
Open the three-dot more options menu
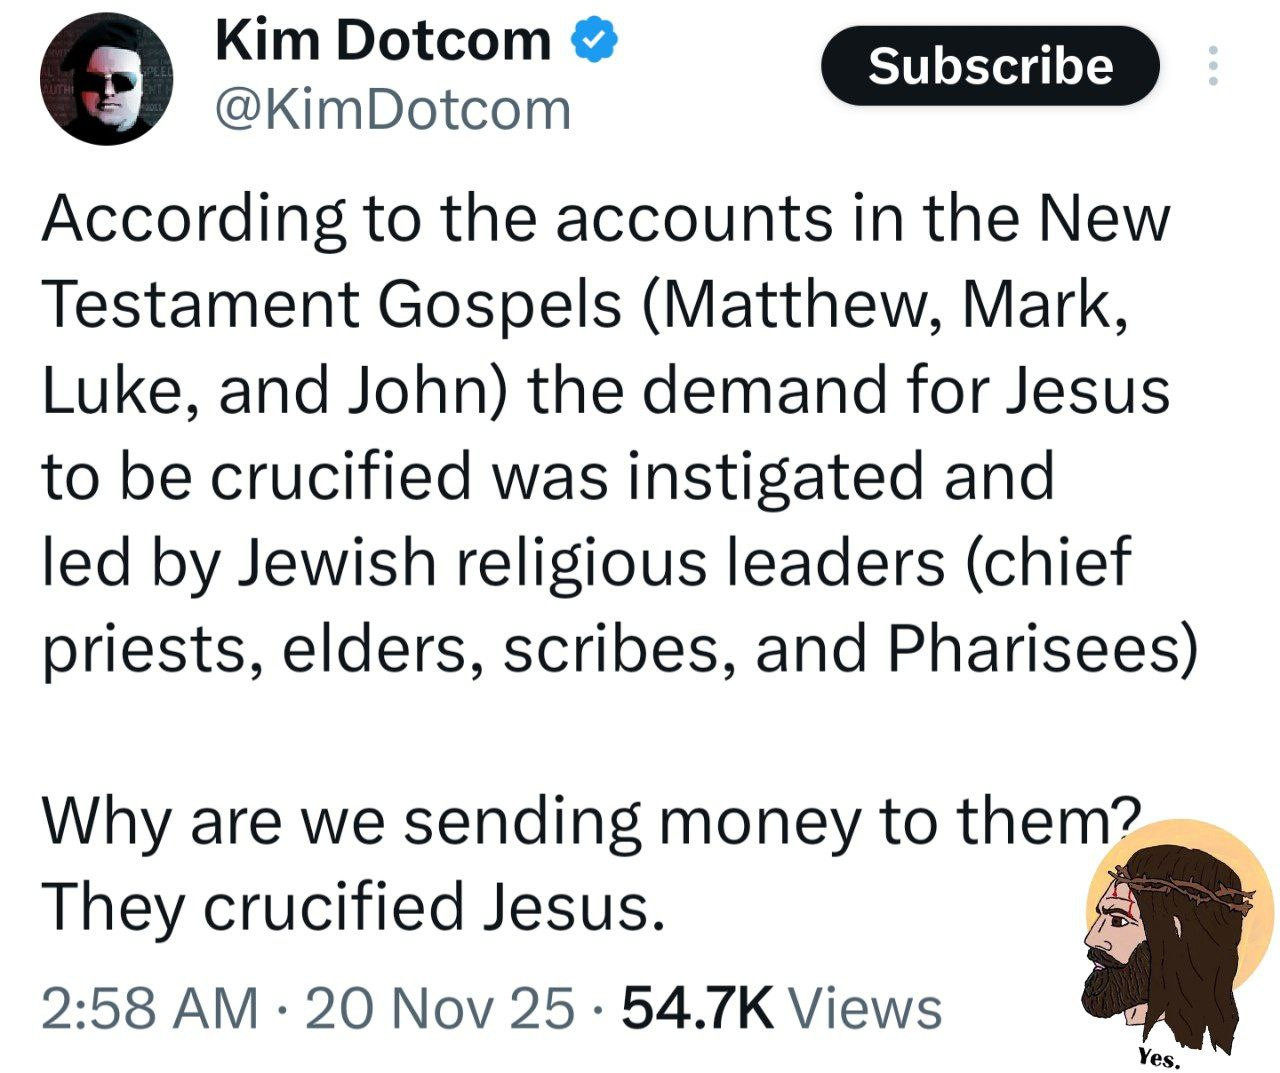pyautogui.click(x=1213, y=66)
